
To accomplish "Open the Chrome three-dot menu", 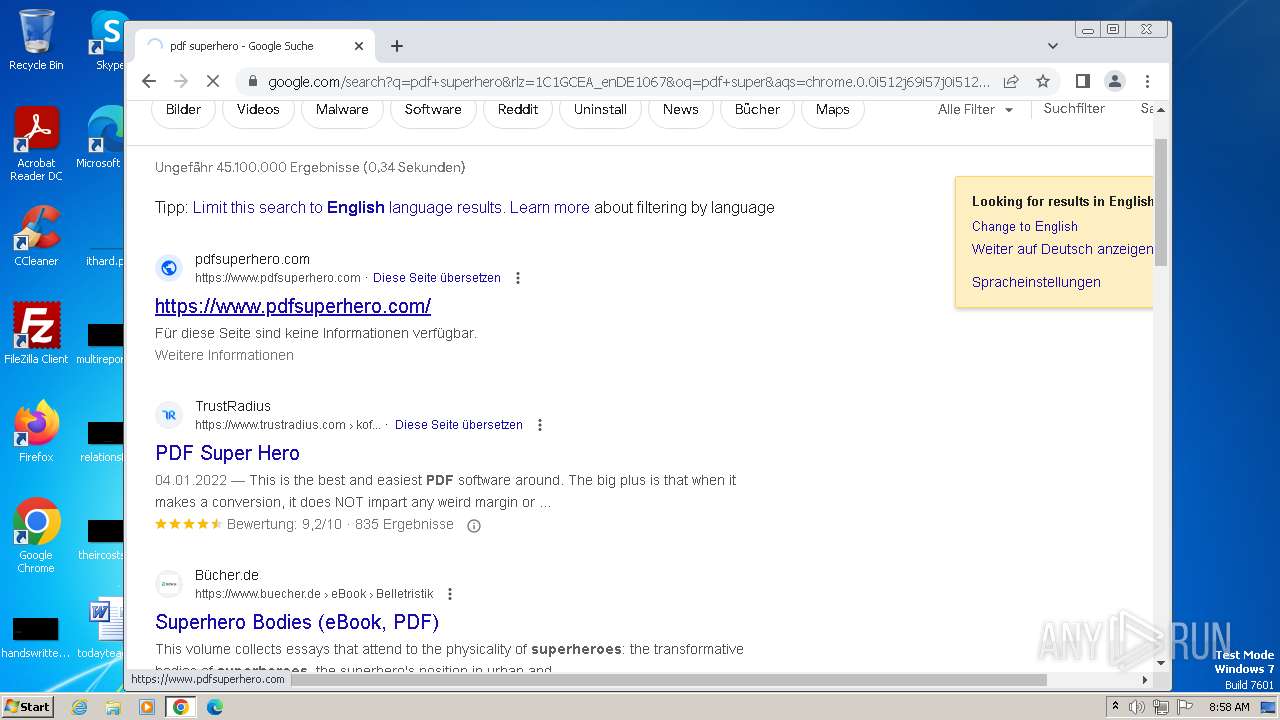I will coord(1147,81).
